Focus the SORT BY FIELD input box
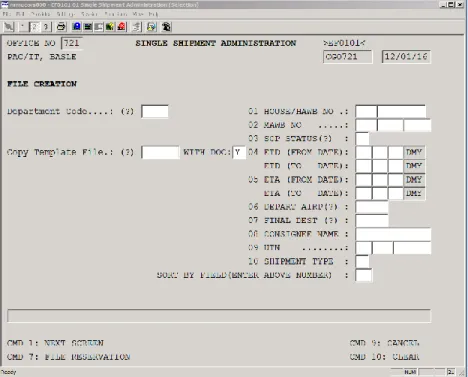Viewport: 468px width, 377px height. [x=364, y=275]
